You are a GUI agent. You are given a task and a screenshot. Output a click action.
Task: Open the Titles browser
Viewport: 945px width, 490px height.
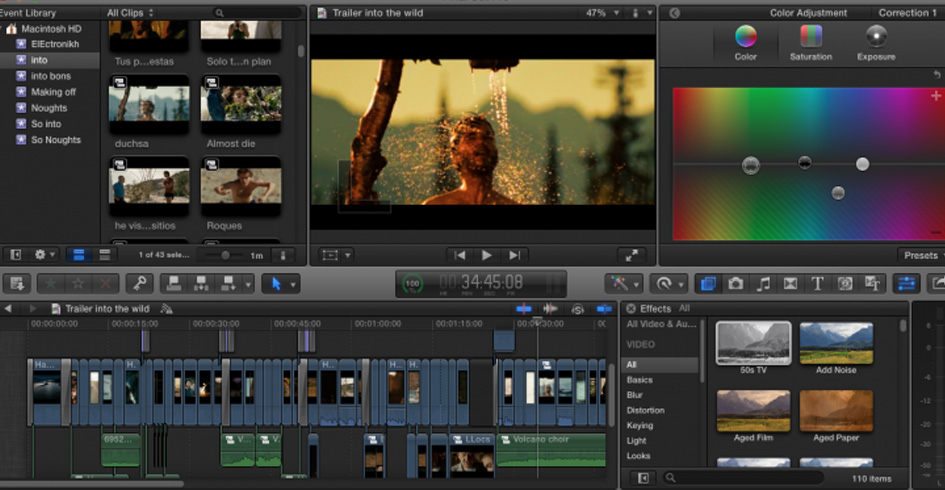817,283
